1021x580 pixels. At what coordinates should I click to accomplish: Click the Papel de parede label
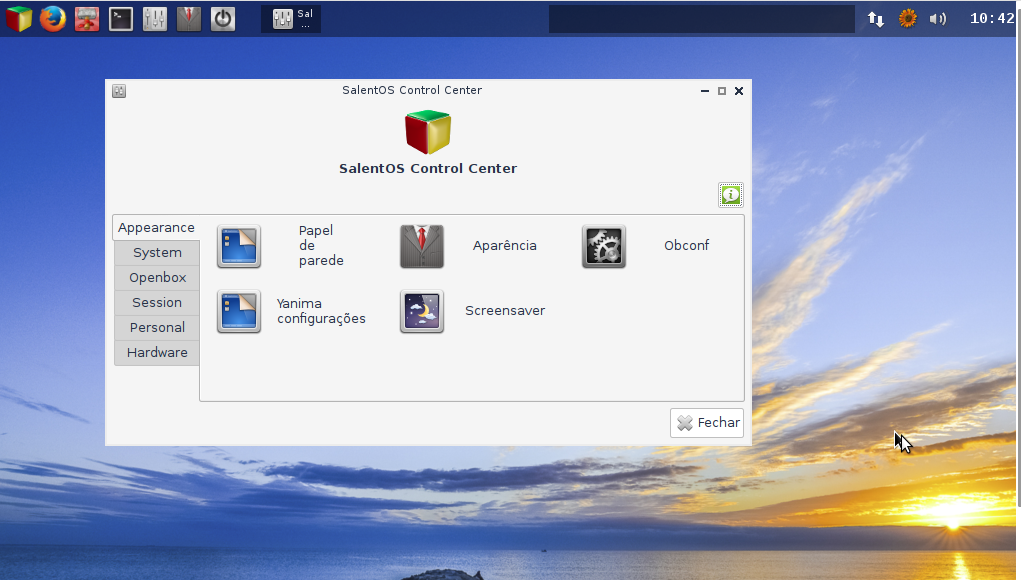pos(320,245)
